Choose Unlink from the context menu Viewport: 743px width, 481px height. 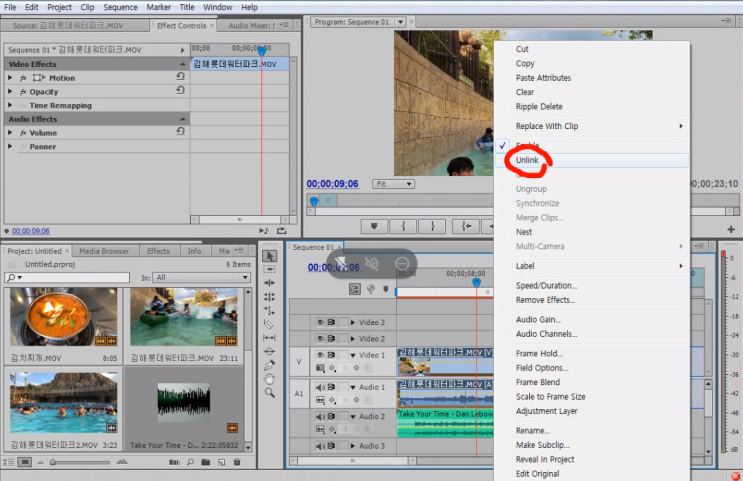pyautogui.click(x=527, y=160)
